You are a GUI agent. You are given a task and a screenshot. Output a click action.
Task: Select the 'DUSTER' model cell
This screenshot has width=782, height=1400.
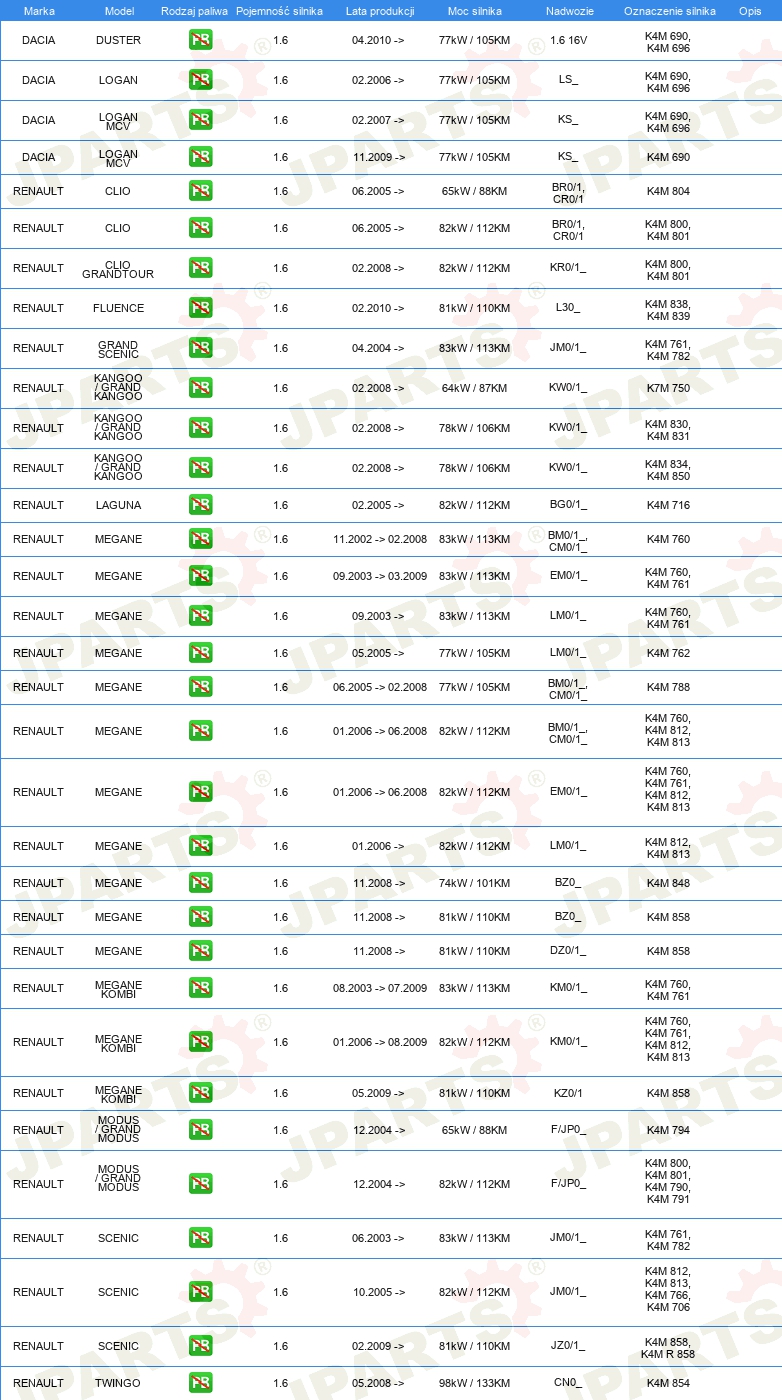tap(119, 40)
